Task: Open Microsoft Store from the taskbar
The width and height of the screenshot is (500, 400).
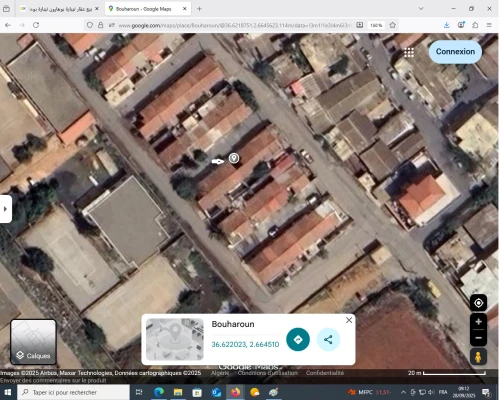Action: [197, 392]
